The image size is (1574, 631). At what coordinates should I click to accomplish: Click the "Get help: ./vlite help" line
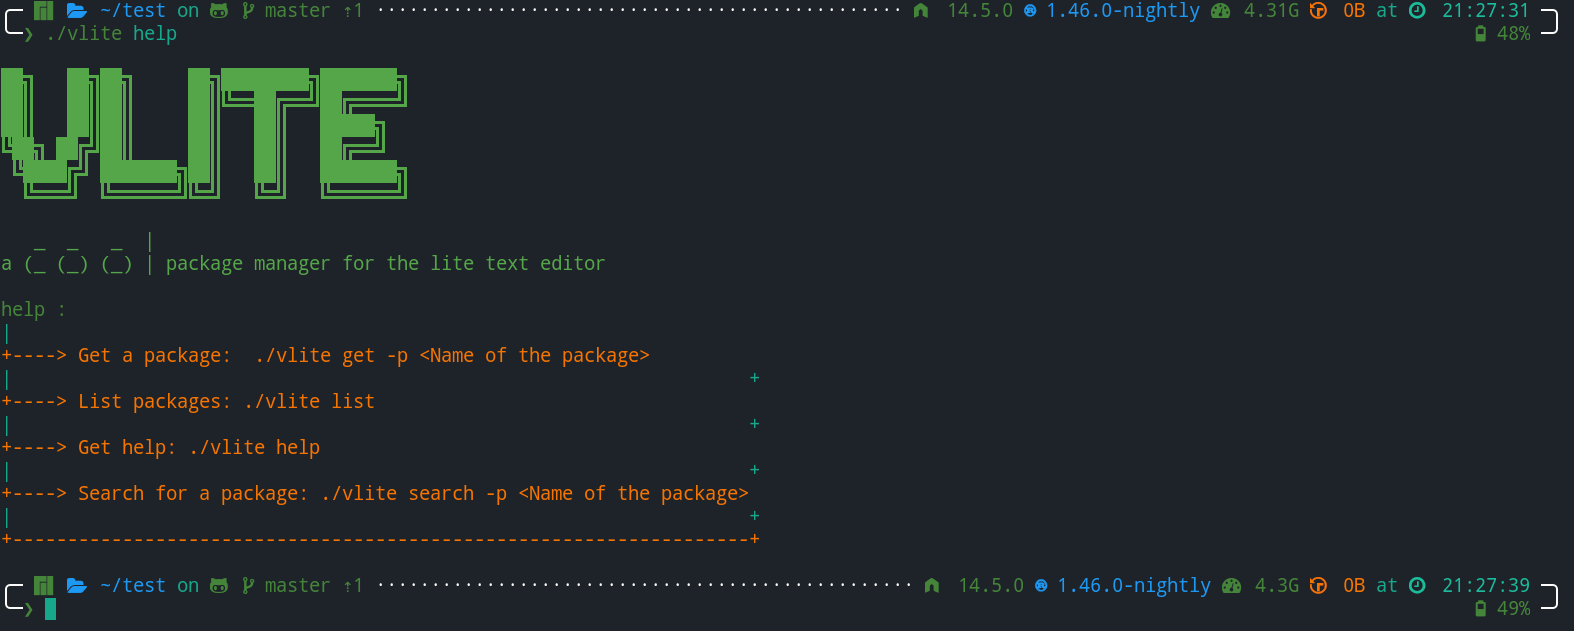pyautogui.click(x=199, y=448)
